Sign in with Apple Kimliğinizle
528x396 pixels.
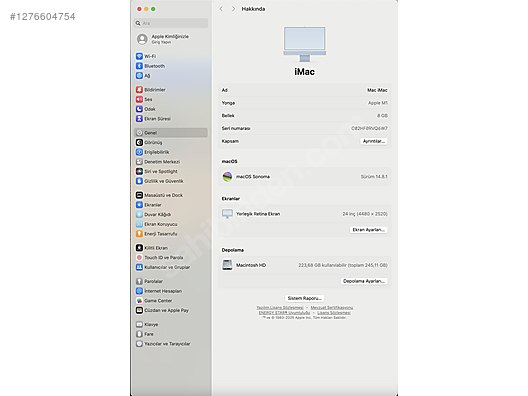163,39
